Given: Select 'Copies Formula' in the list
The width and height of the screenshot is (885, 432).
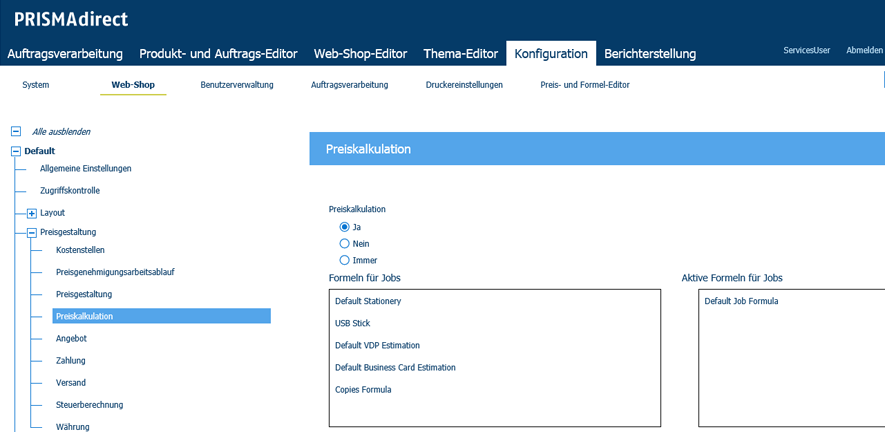Looking at the screenshot, I should (363, 390).
